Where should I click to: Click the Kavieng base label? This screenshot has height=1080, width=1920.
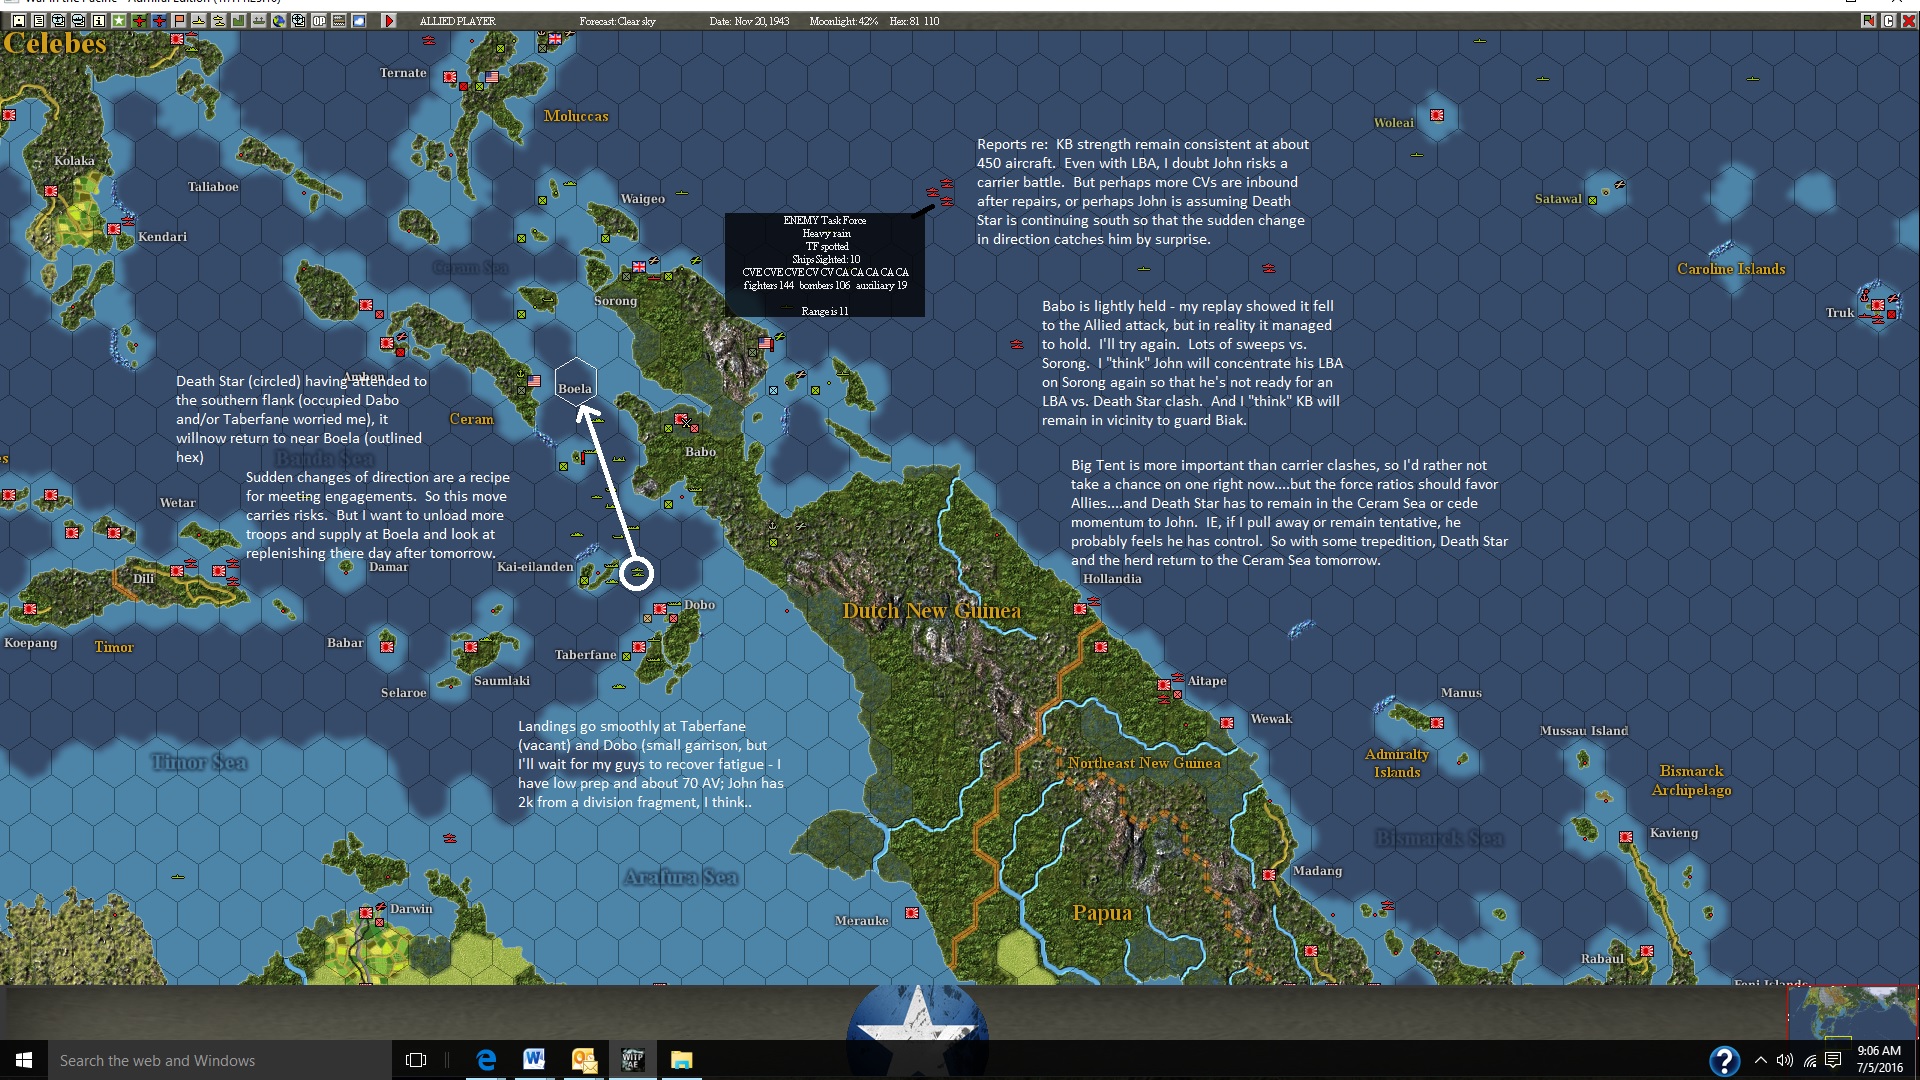[1674, 833]
